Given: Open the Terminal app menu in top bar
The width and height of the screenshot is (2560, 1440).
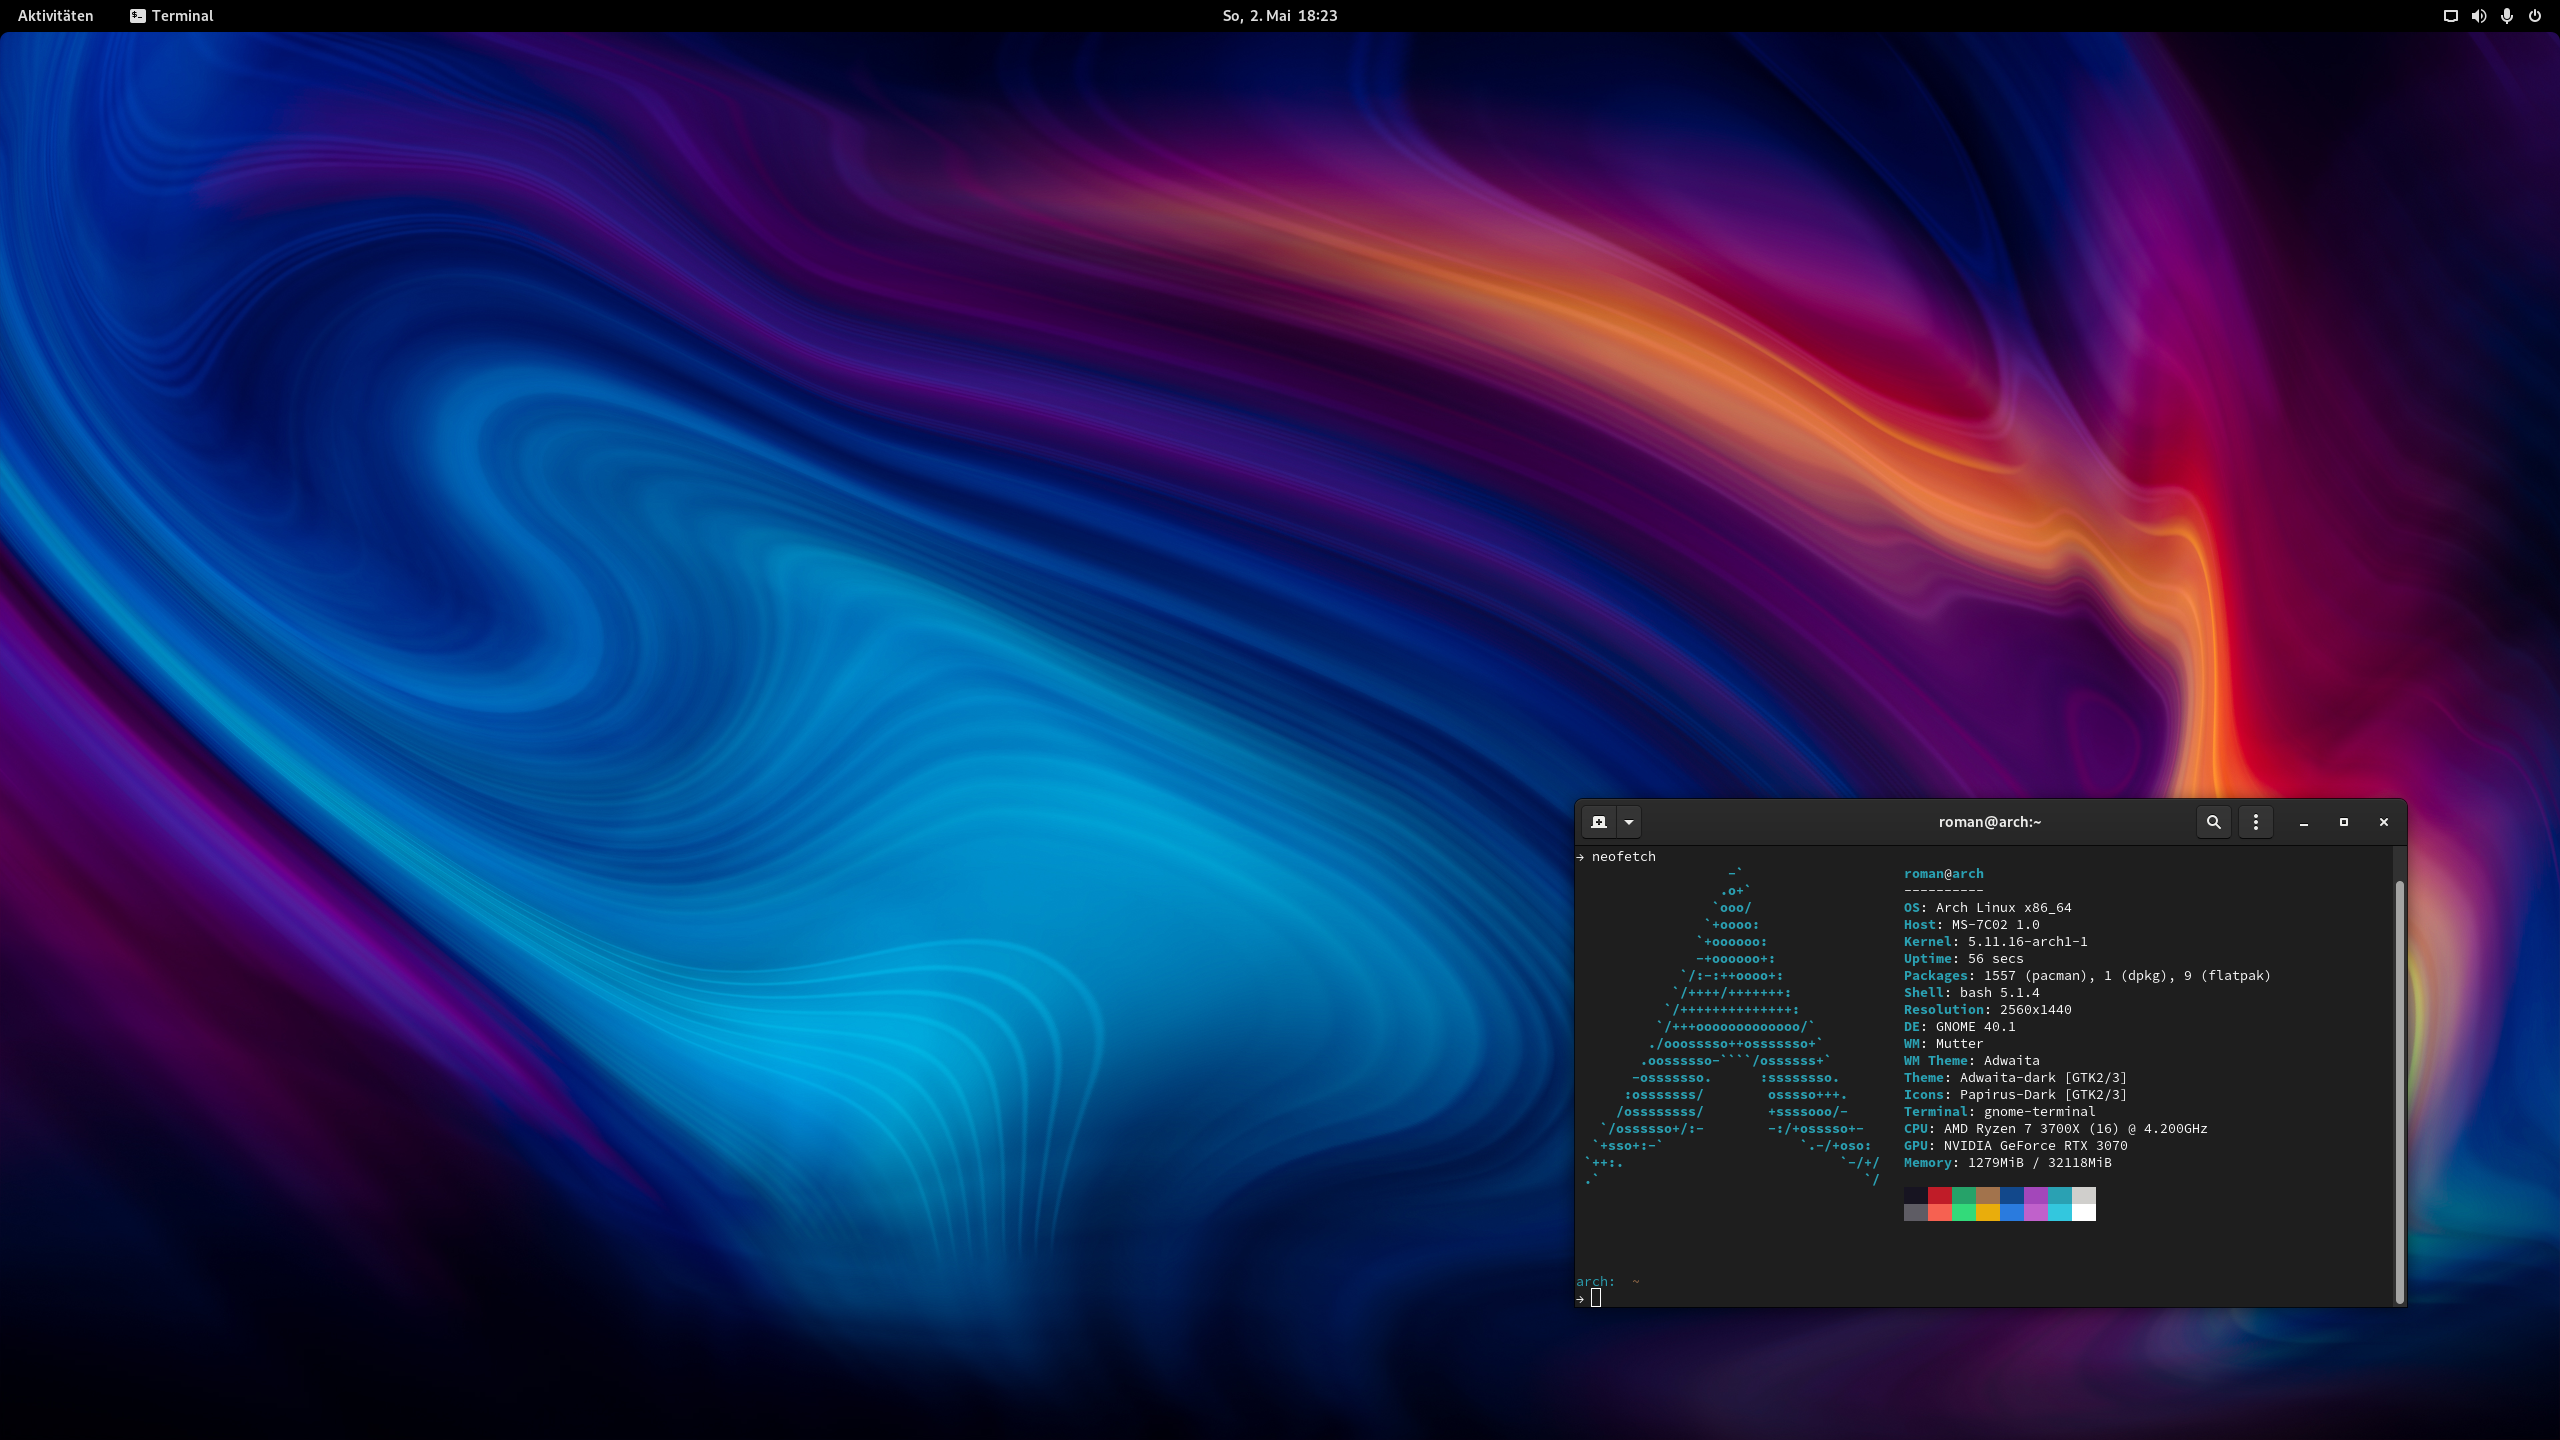Looking at the screenshot, I should coord(172,16).
